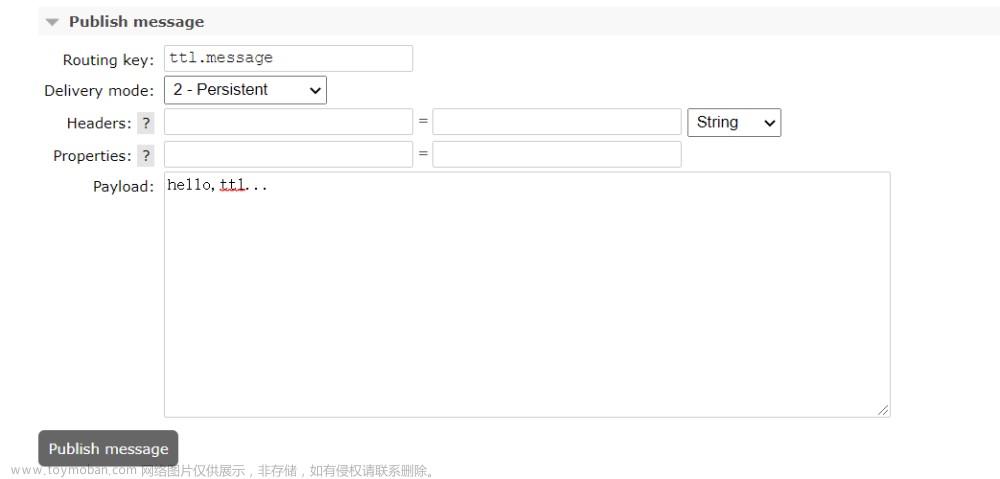Click the Headers value input field
The width and height of the screenshot is (1000, 479).
(557, 122)
